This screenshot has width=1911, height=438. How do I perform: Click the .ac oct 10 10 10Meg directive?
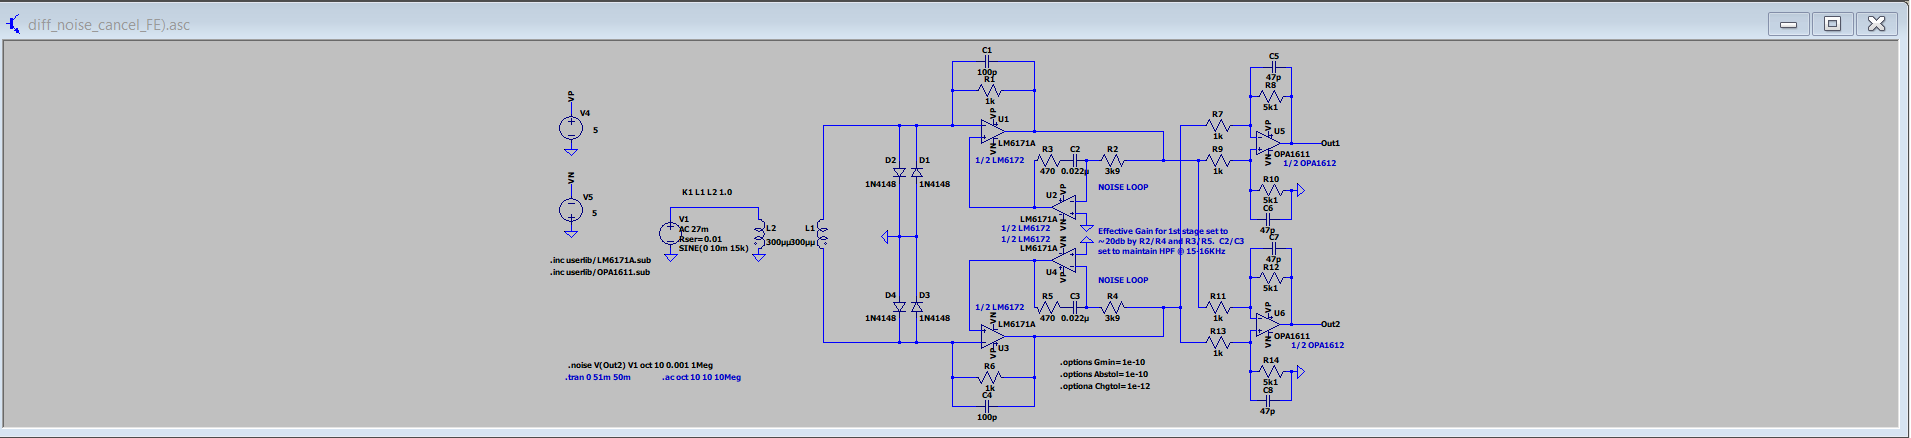click(701, 377)
